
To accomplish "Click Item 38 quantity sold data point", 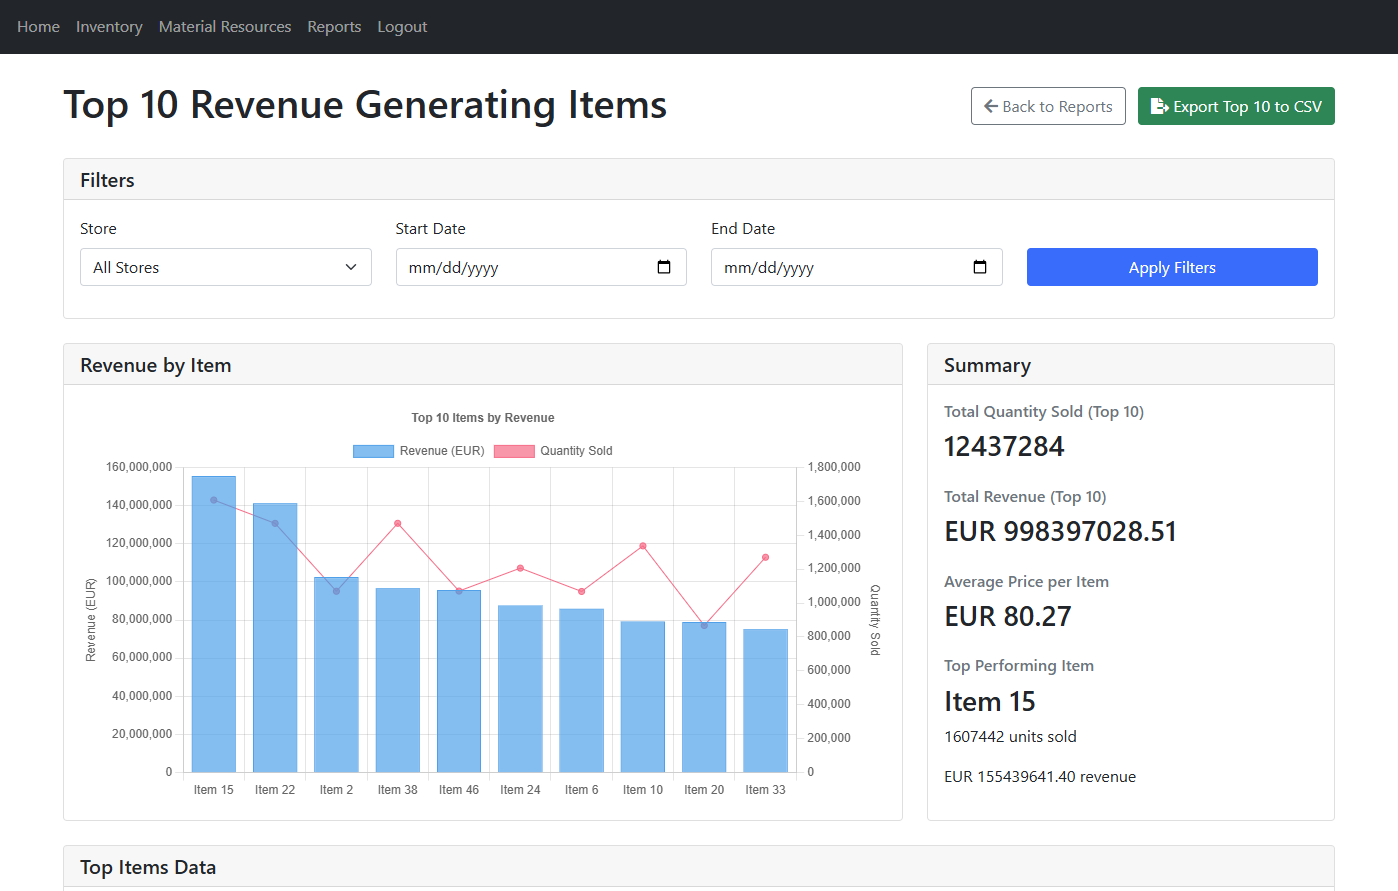I will [398, 523].
